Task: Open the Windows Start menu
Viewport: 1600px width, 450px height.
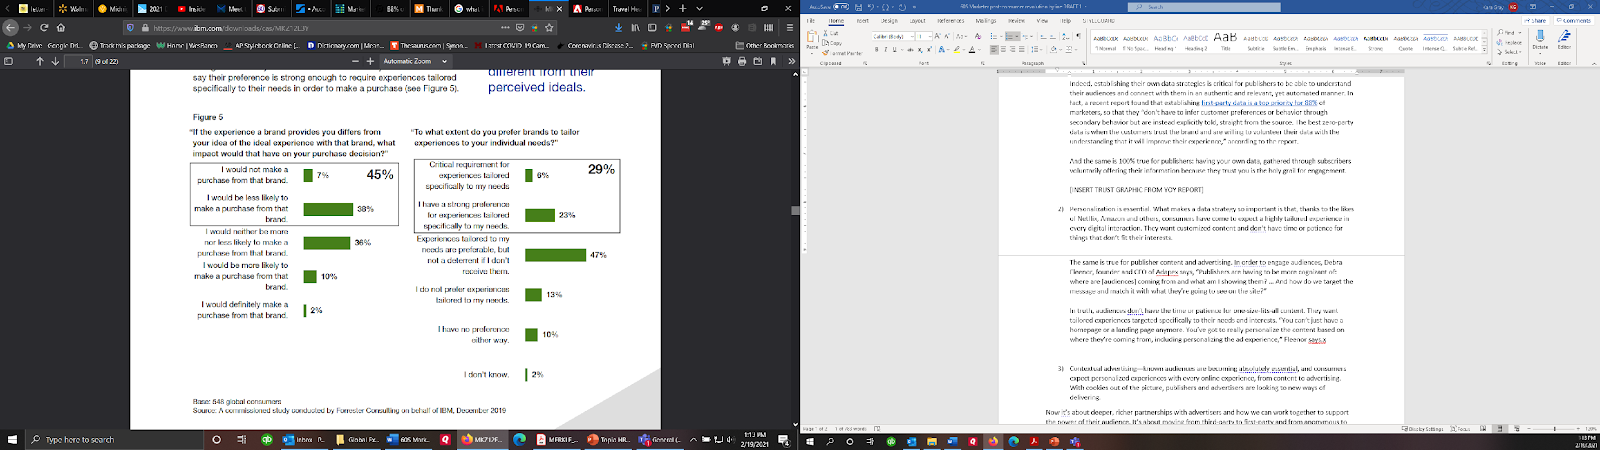Action: pyautogui.click(x=13, y=439)
